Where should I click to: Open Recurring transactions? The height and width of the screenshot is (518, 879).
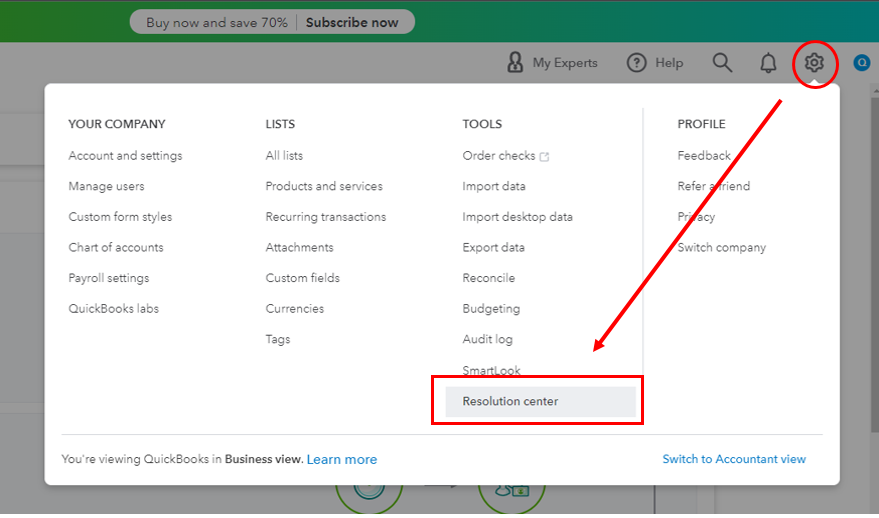[x=326, y=217]
